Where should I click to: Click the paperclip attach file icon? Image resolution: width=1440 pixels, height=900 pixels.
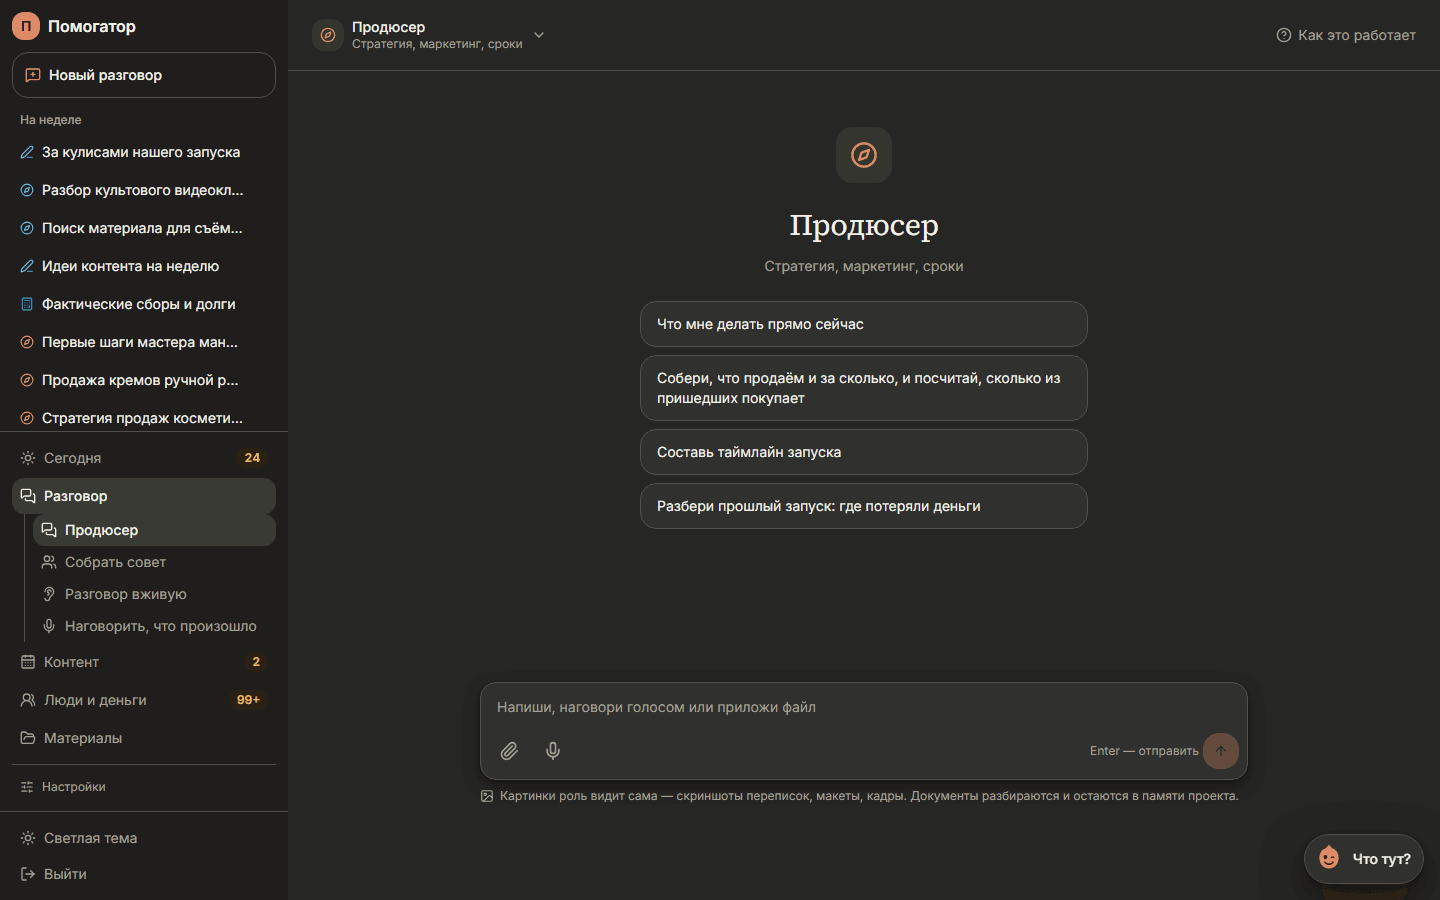(x=509, y=751)
